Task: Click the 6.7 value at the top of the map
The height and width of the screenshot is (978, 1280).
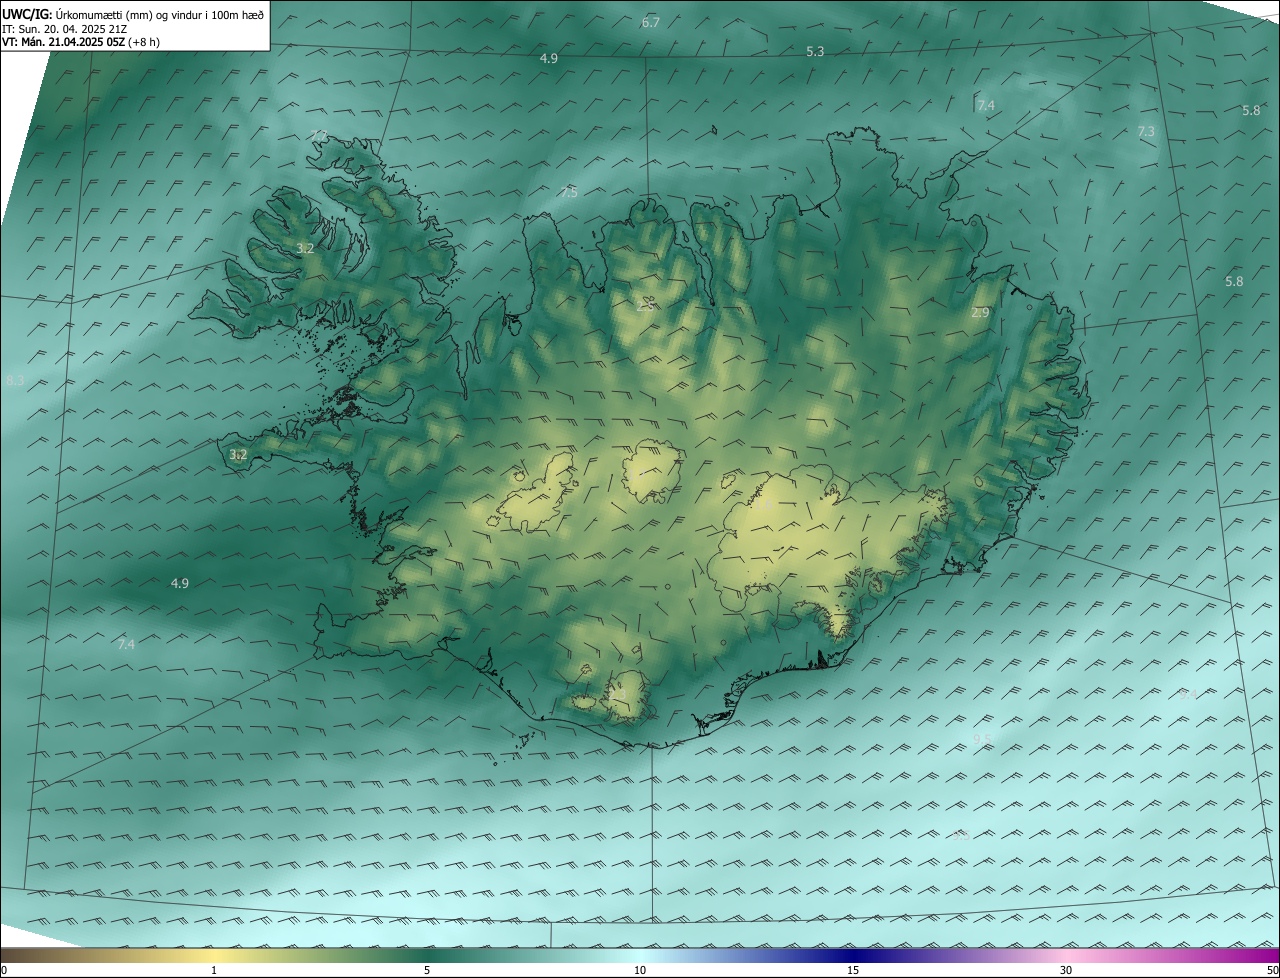Action: pyautogui.click(x=650, y=22)
